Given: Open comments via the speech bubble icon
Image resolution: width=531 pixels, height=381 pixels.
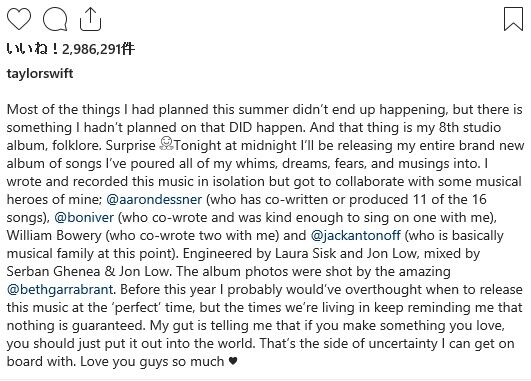Looking at the screenshot, I should tap(55, 19).
